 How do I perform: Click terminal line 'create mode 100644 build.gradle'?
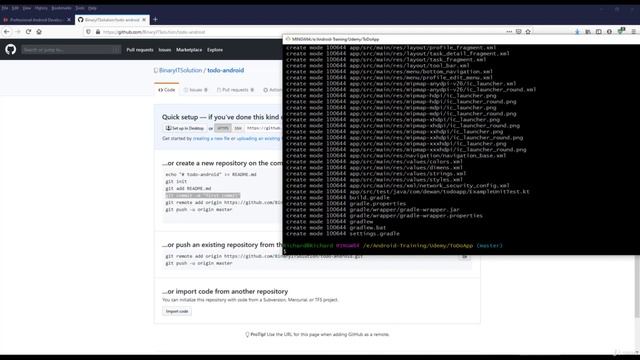pos(338,198)
